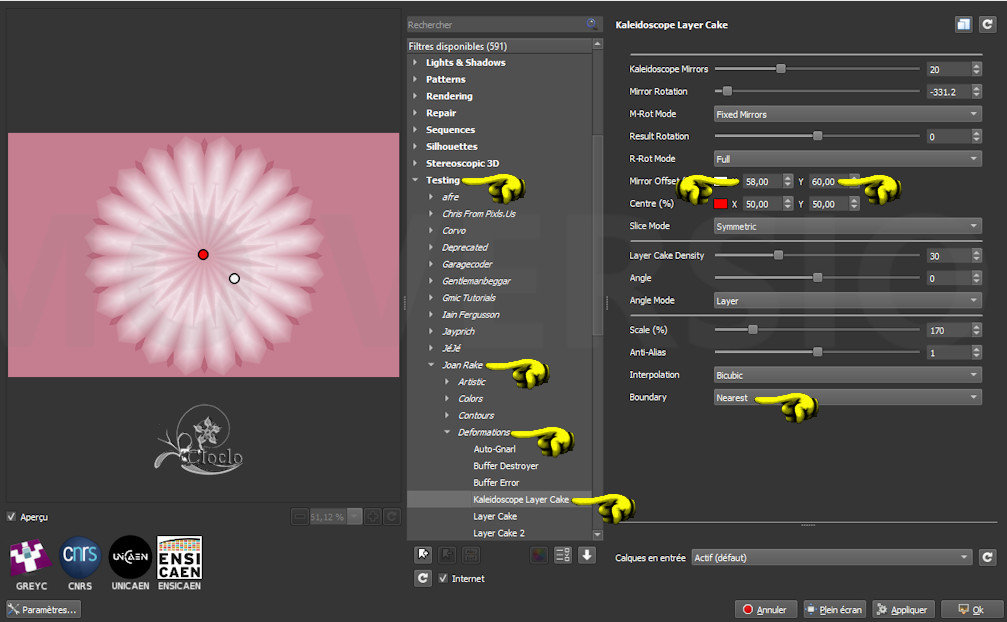Screen dimensions: 1007x622
Task: Toggle the Internet checkbox
Action: (x=444, y=578)
